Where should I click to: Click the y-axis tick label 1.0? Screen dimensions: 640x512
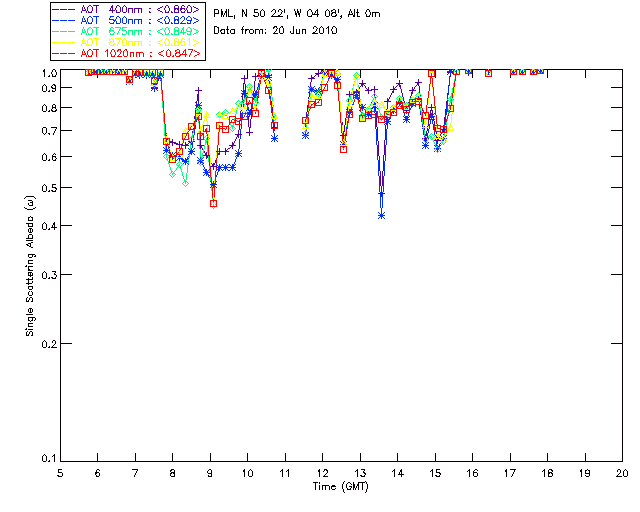(47, 73)
